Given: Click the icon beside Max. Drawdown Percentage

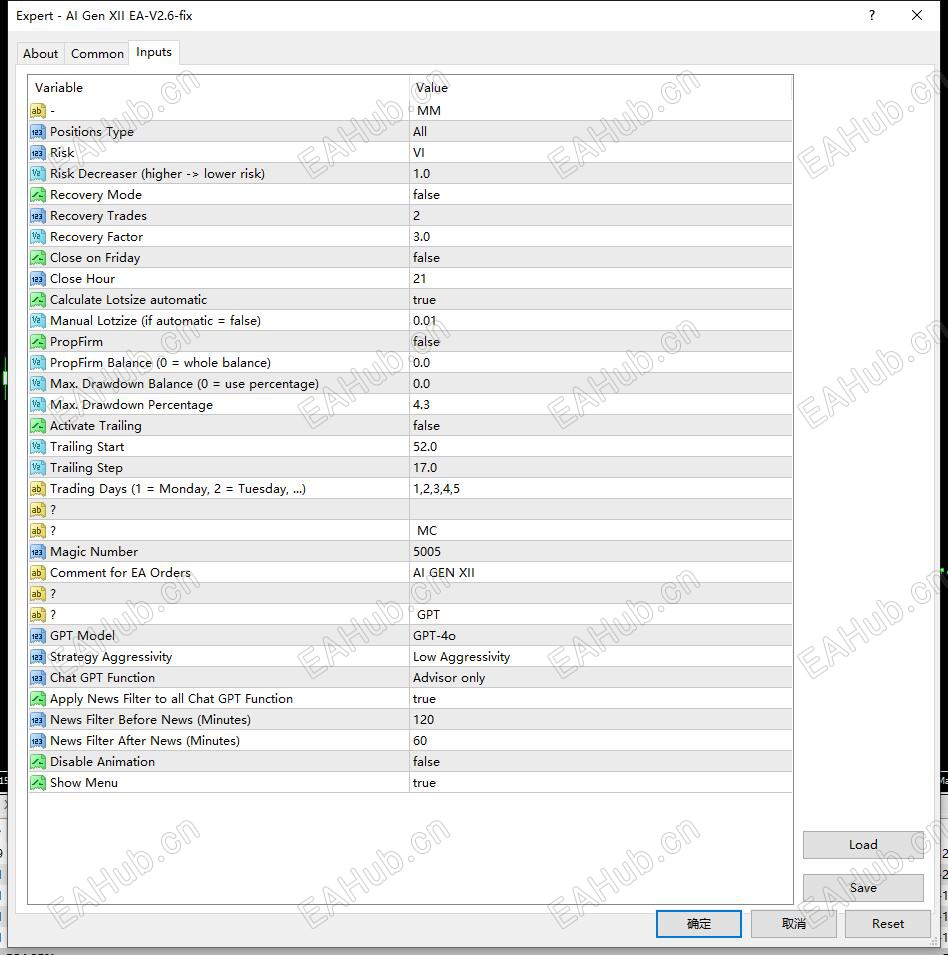Looking at the screenshot, I should coord(38,405).
